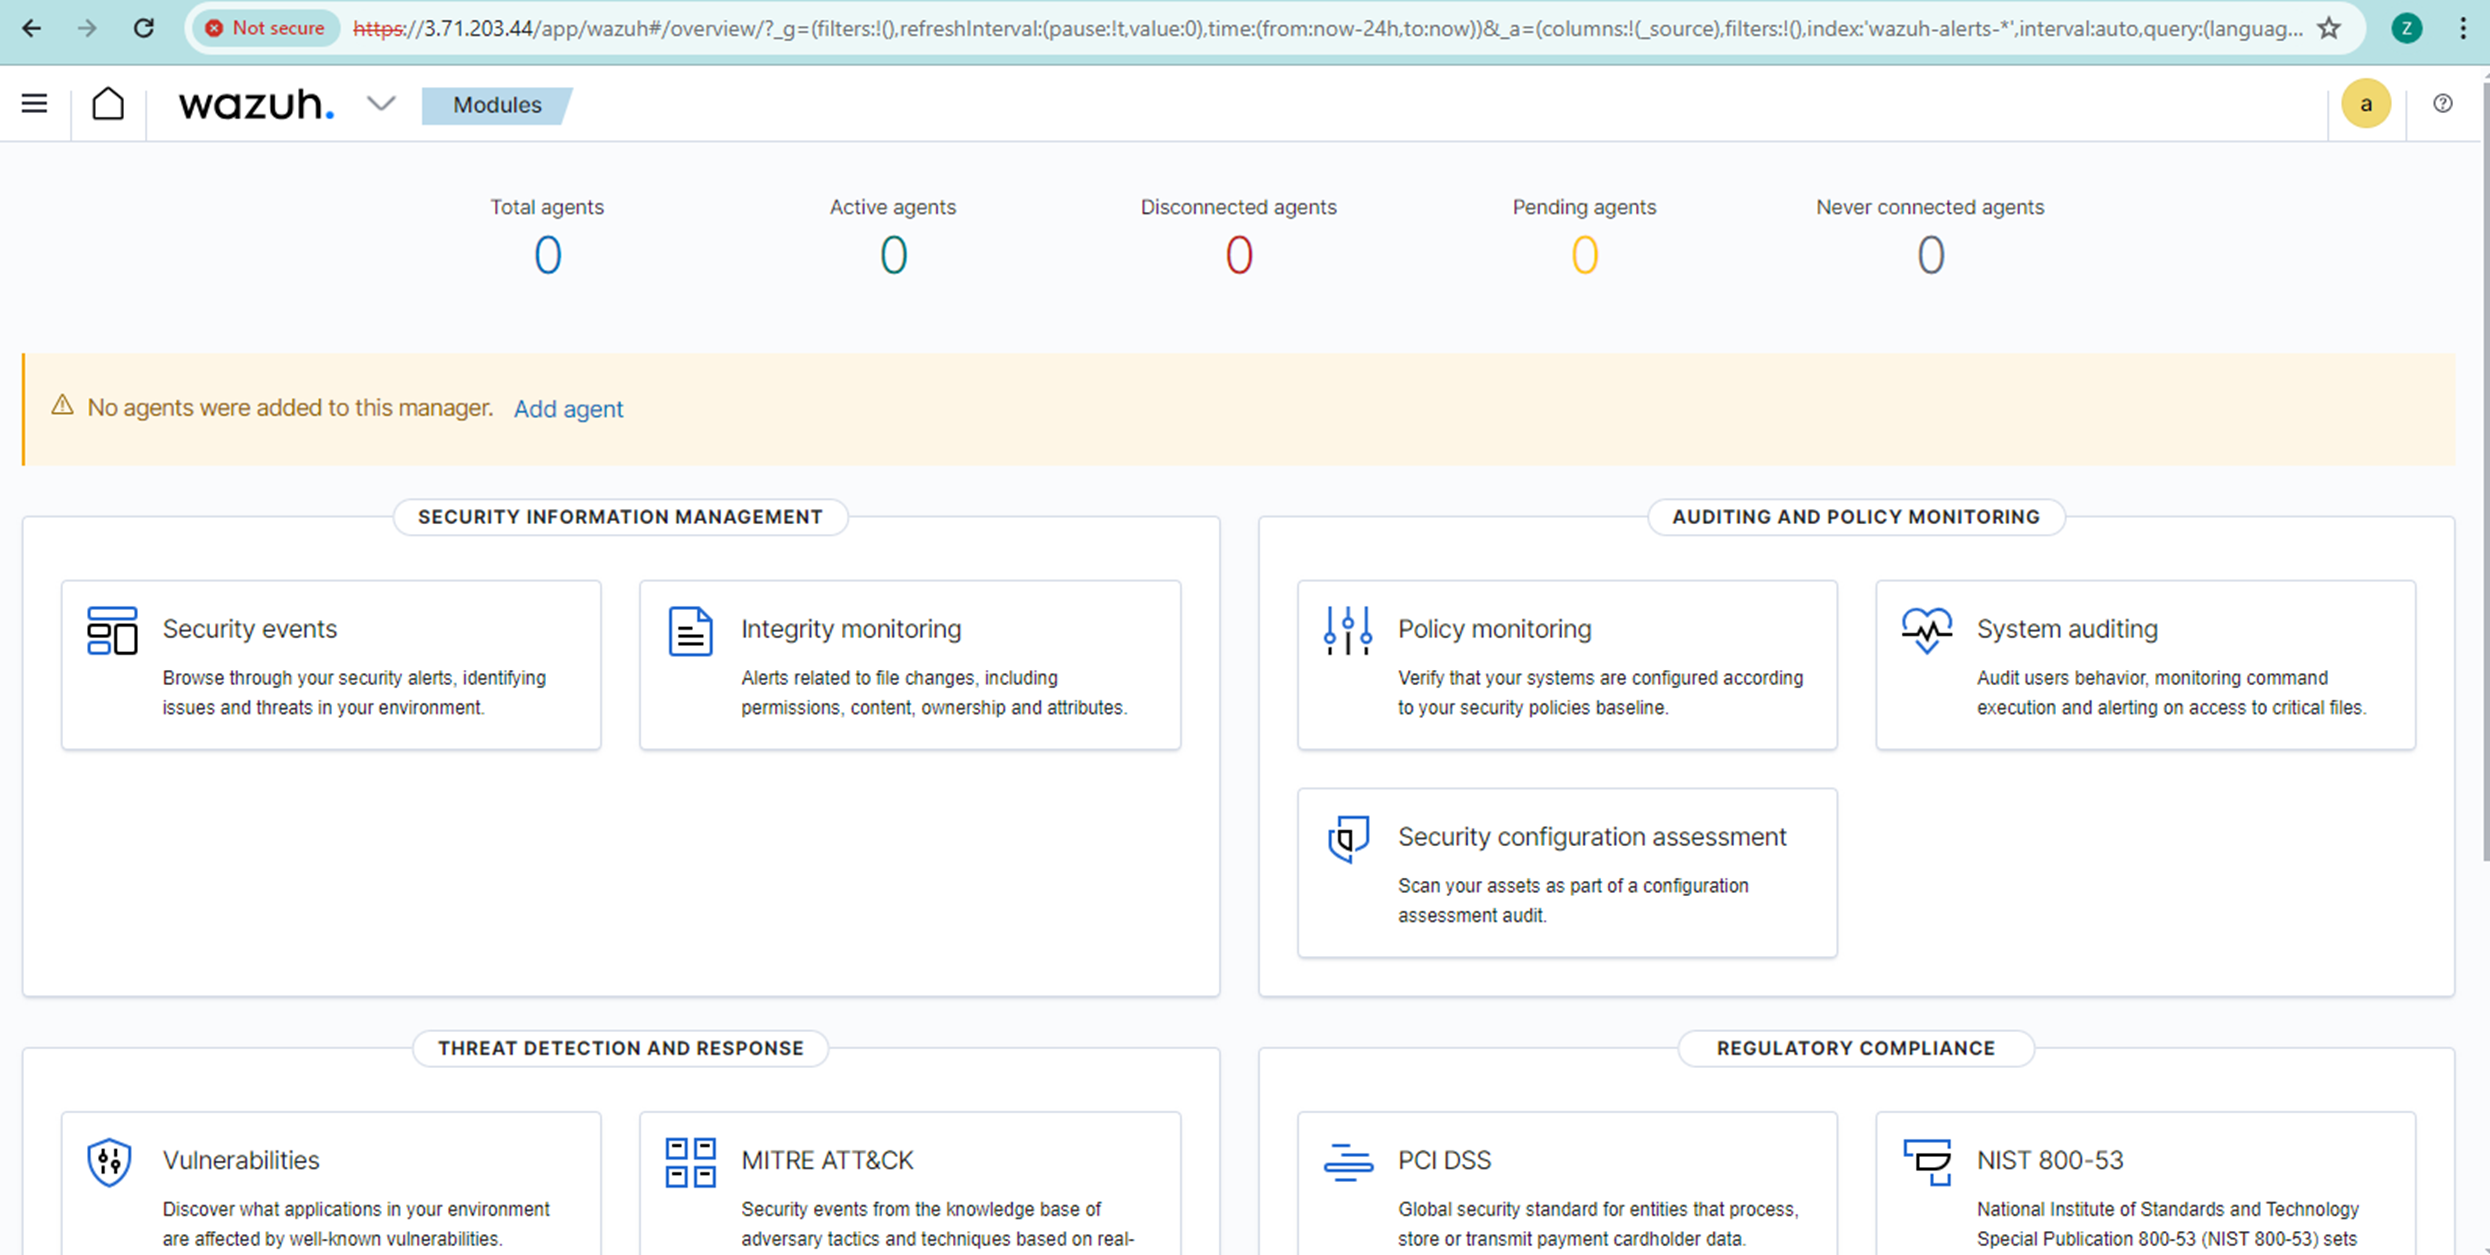The height and width of the screenshot is (1255, 2490).
Task: Click the home icon in header
Action: click(108, 103)
